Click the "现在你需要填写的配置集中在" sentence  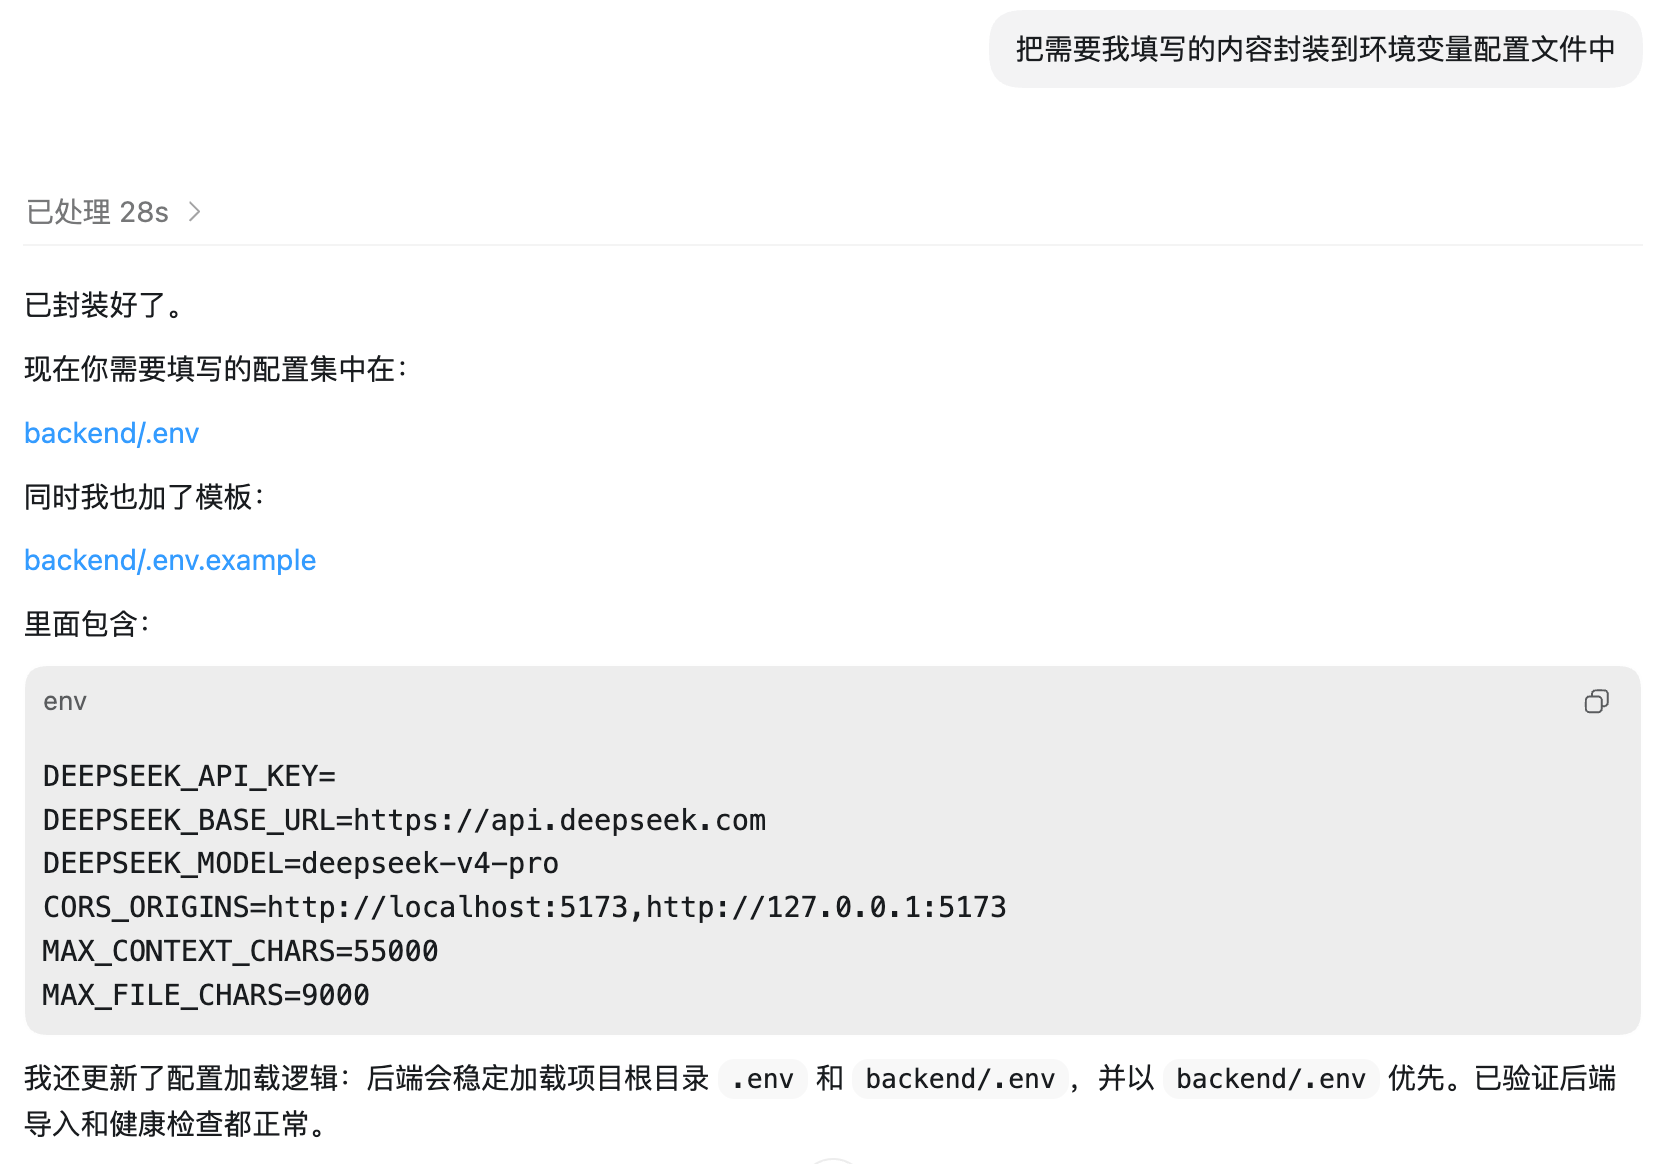click(215, 369)
